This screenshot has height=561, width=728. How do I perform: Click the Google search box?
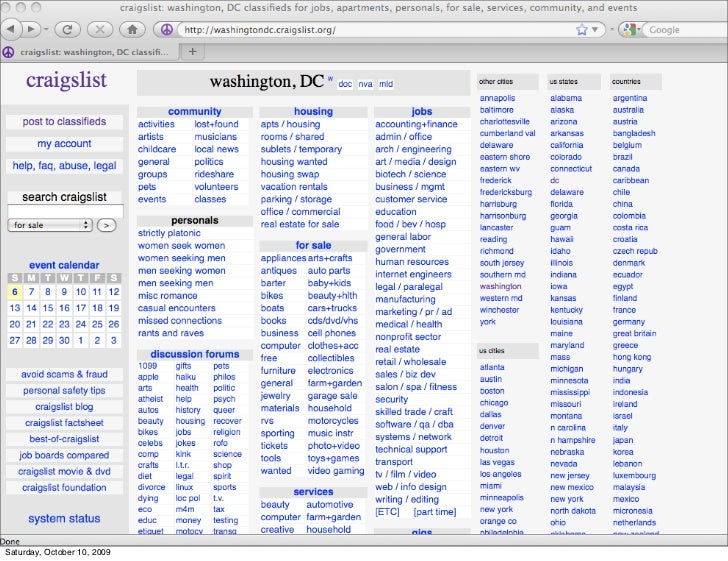click(687, 30)
